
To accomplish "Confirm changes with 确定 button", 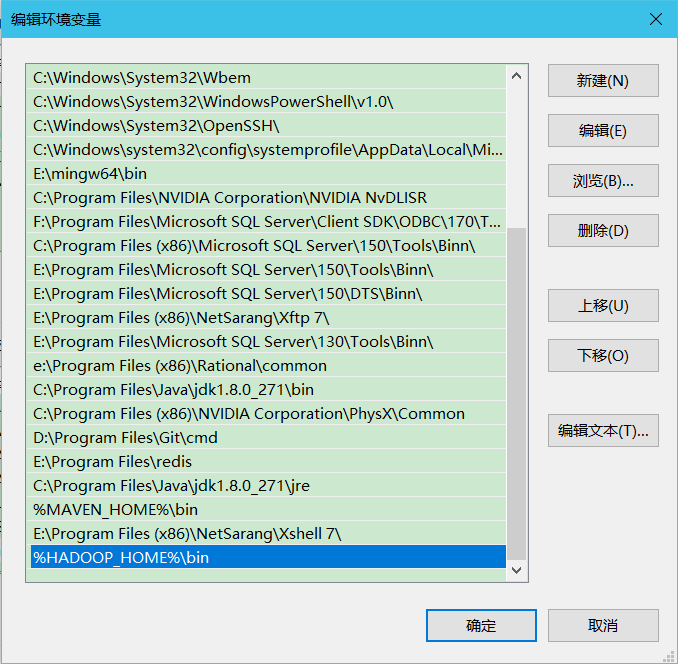I will (481, 626).
